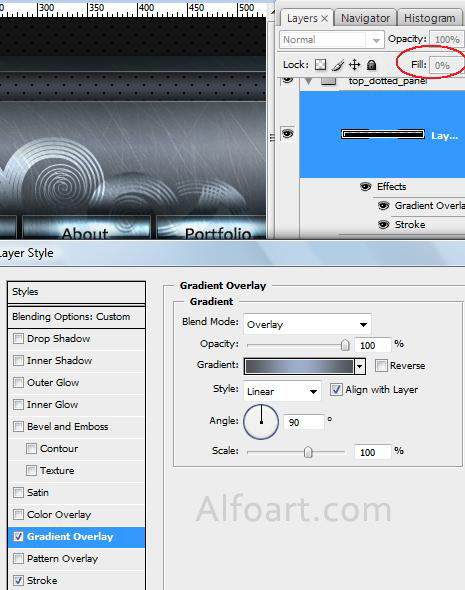Click the gradient preview swatch
The image size is (465, 590).
coord(299,366)
